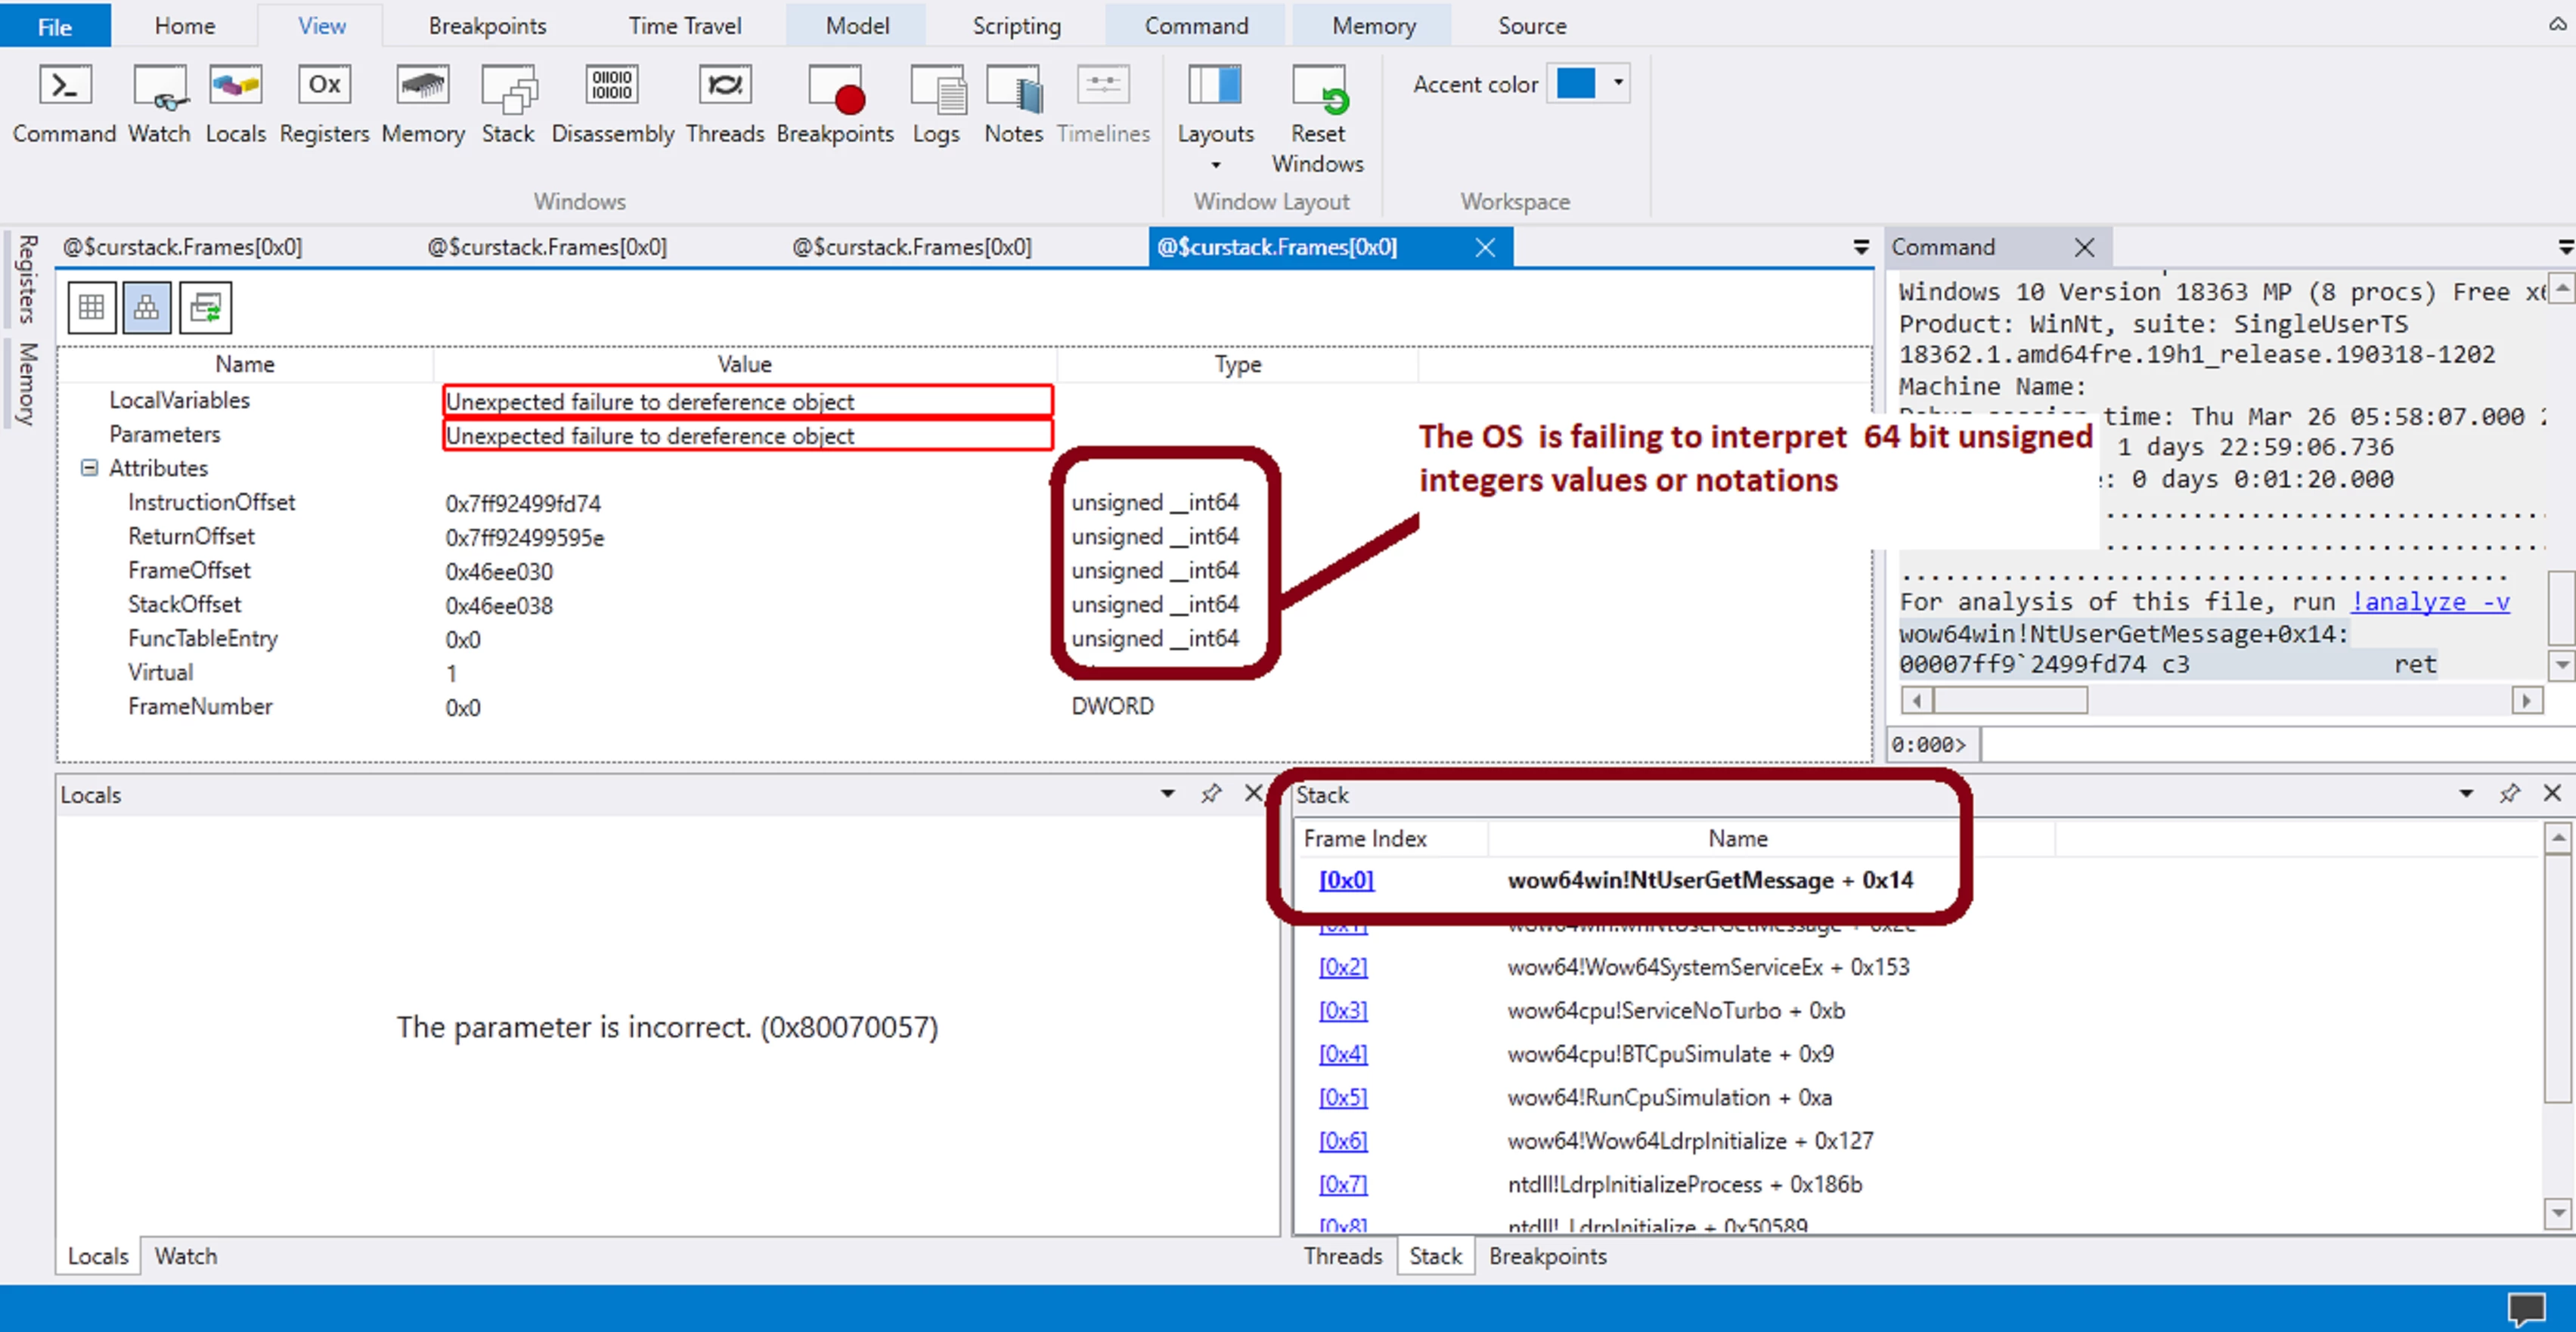Image resolution: width=2576 pixels, height=1332 pixels.
Task: Select stack frame [0x2] link
Action: tap(1342, 967)
